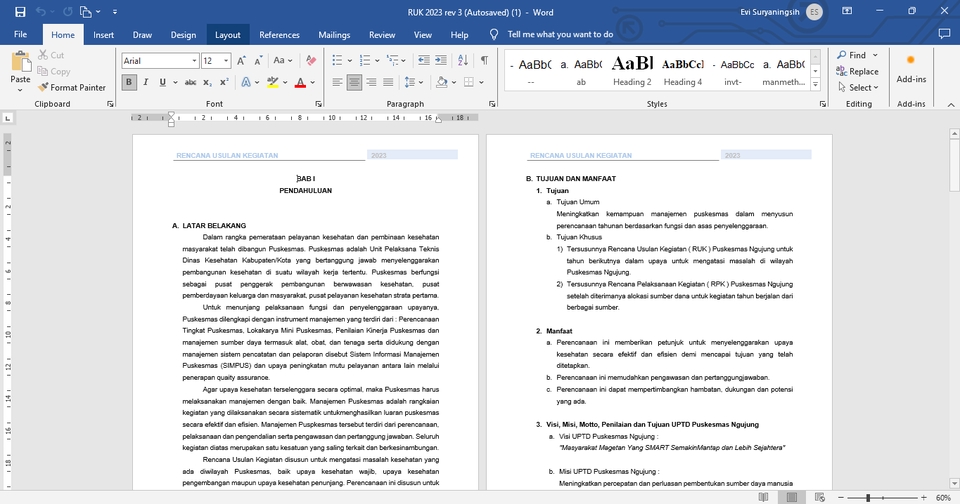Justify the paragraph text
The image size is (960, 504).
388,82
